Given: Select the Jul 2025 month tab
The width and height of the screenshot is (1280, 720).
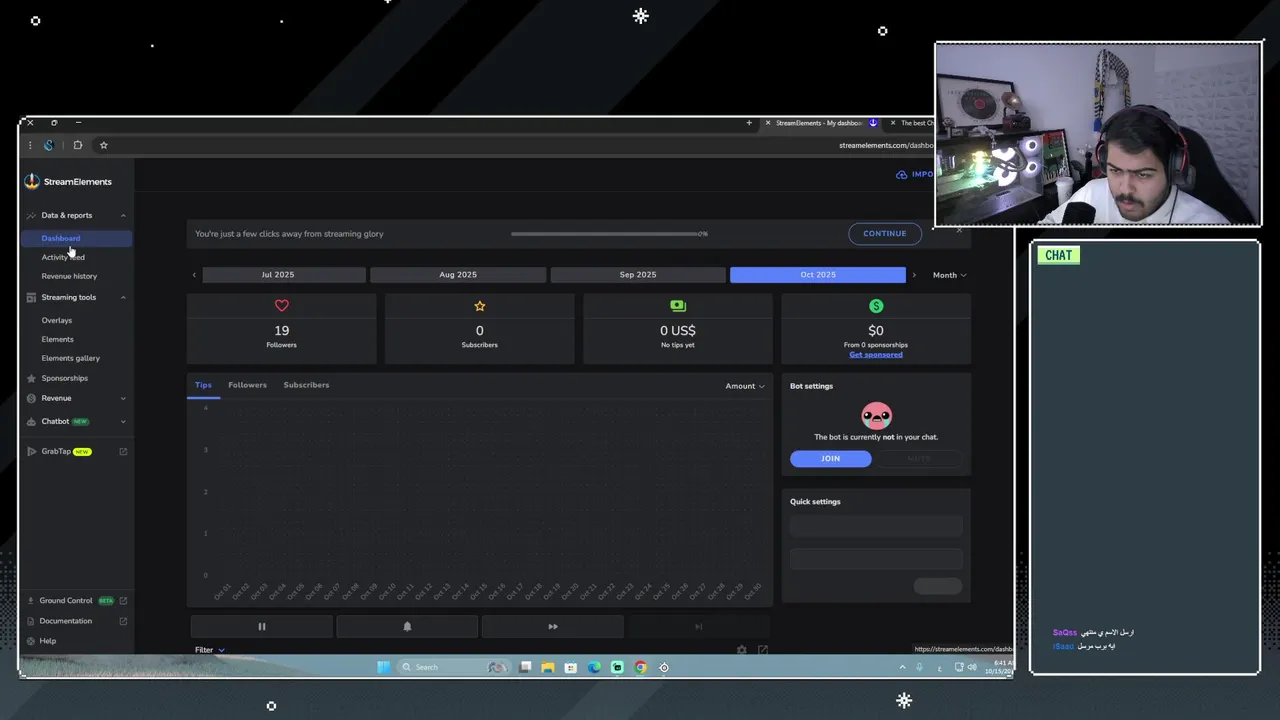Looking at the screenshot, I should coord(284,275).
